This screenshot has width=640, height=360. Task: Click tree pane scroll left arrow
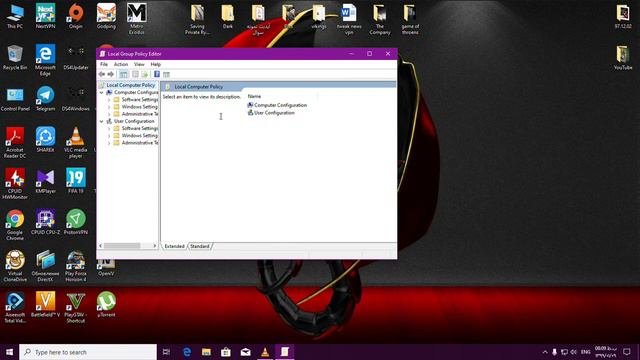tap(101, 246)
